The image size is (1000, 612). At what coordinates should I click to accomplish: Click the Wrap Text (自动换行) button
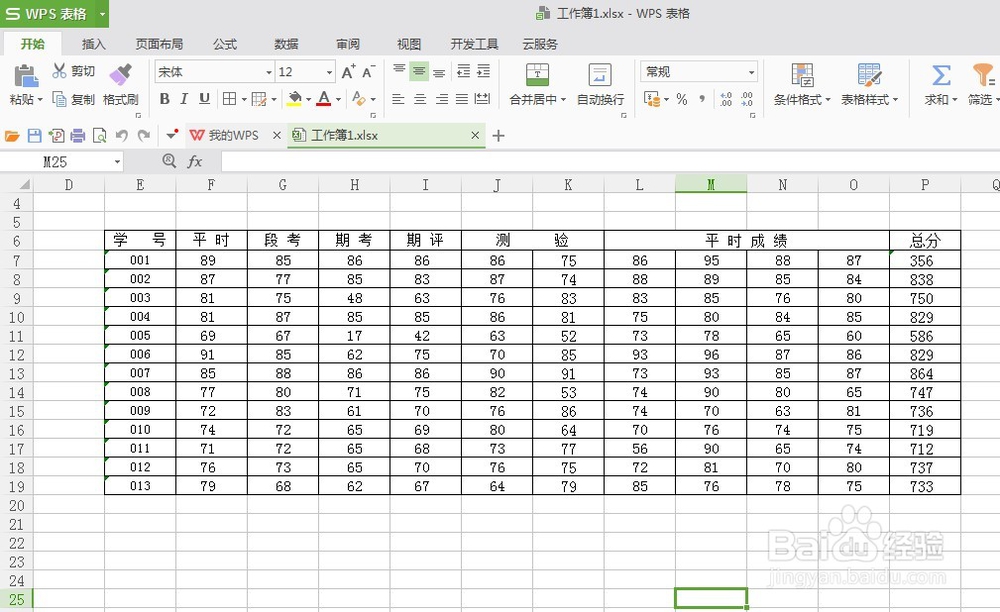(x=600, y=85)
